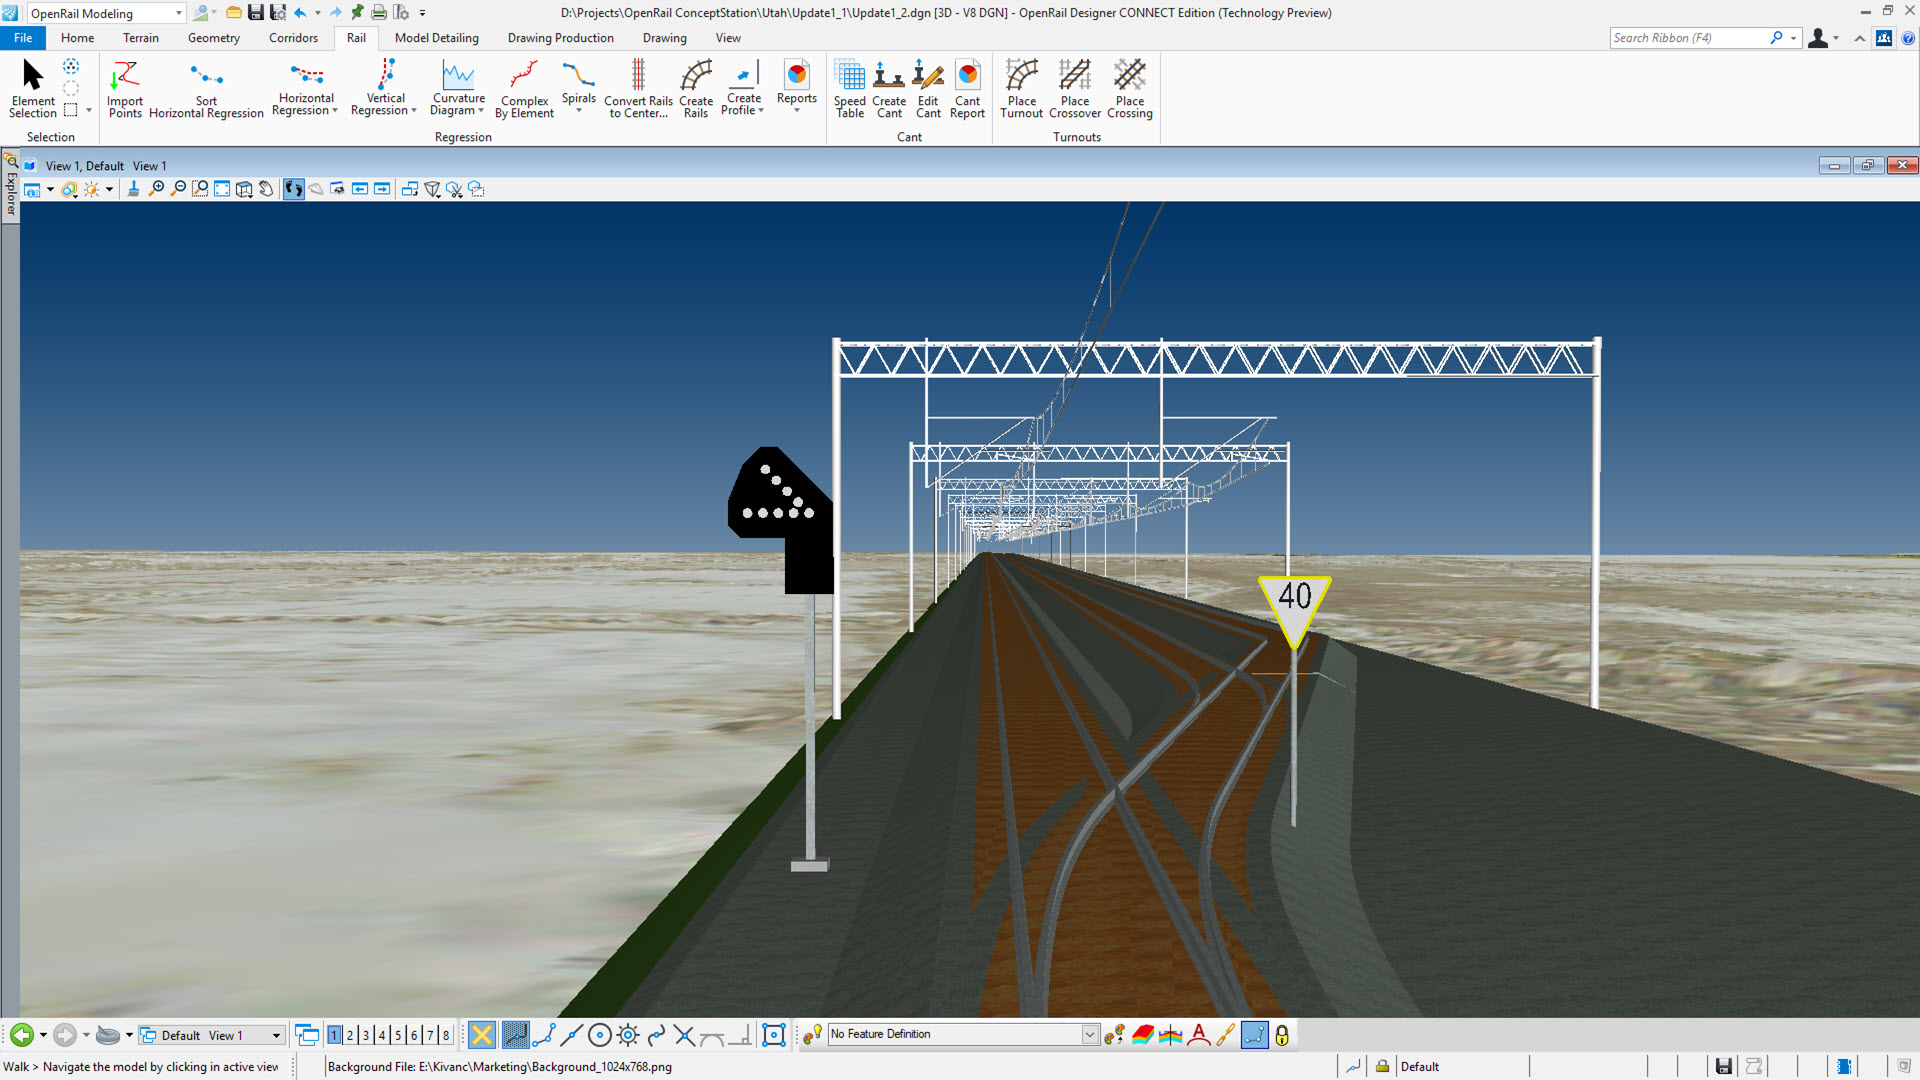Toggle the padlock icon beside feature definition

1282,1035
